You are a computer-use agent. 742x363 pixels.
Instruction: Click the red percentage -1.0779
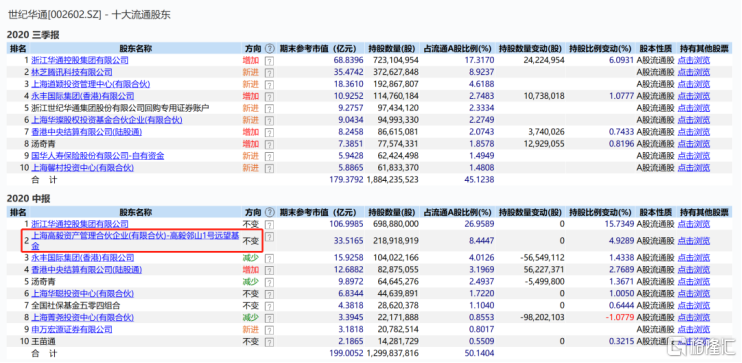point(621,317)
